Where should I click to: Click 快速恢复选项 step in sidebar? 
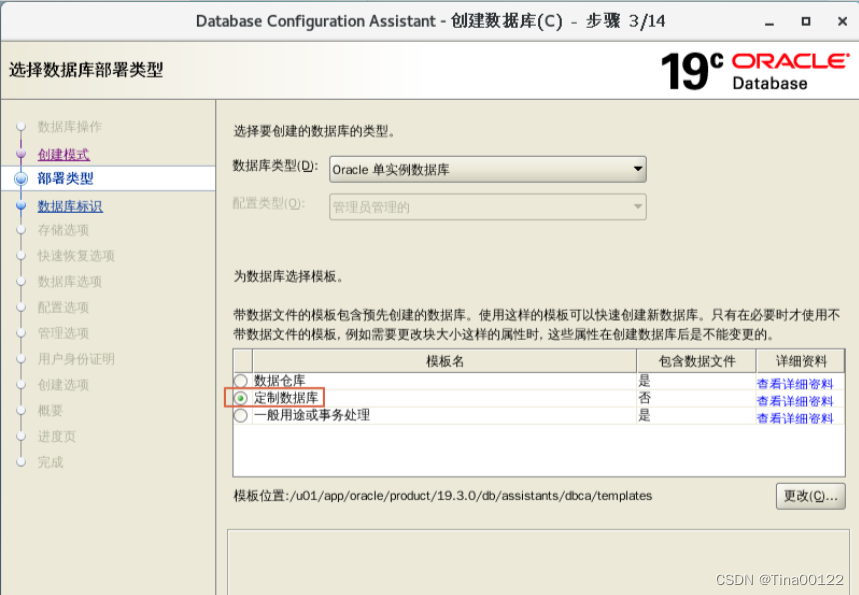[76, 256]
